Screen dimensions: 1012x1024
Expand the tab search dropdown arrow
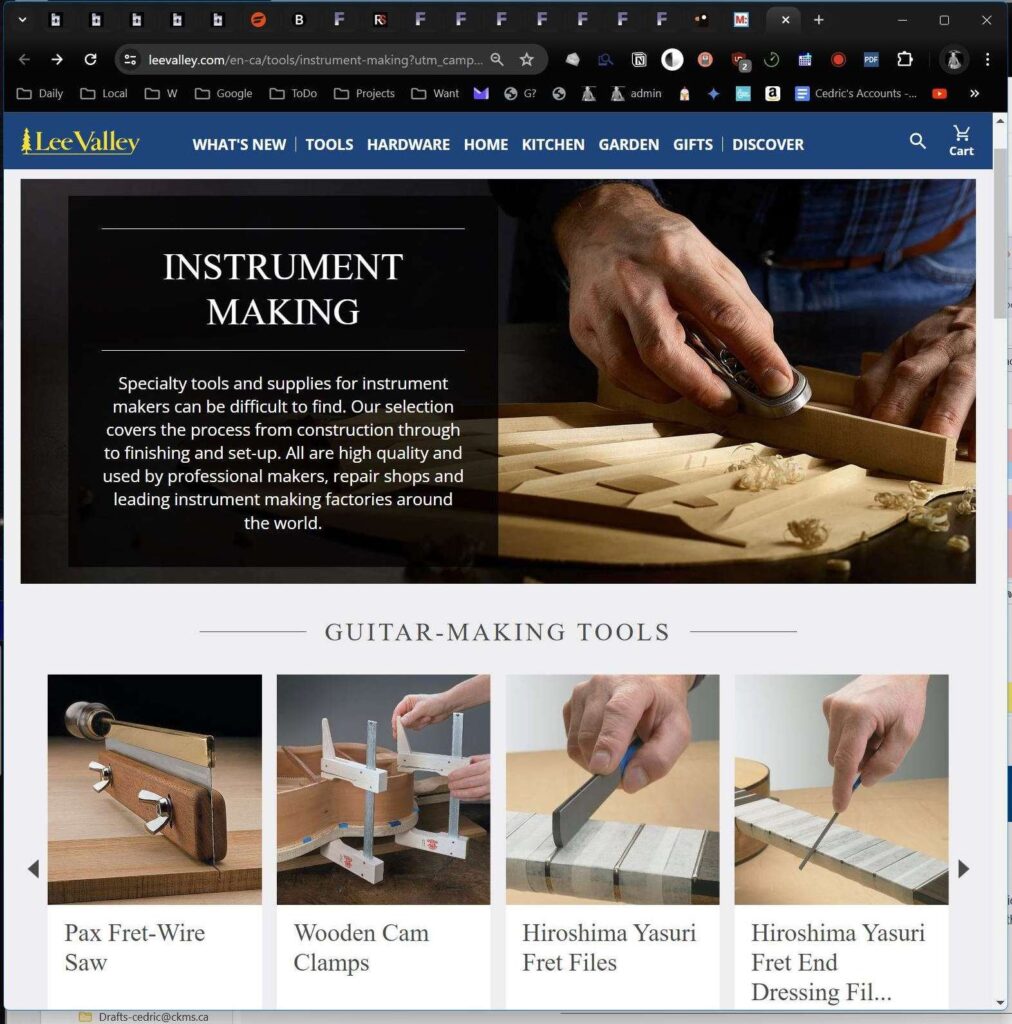22,20
